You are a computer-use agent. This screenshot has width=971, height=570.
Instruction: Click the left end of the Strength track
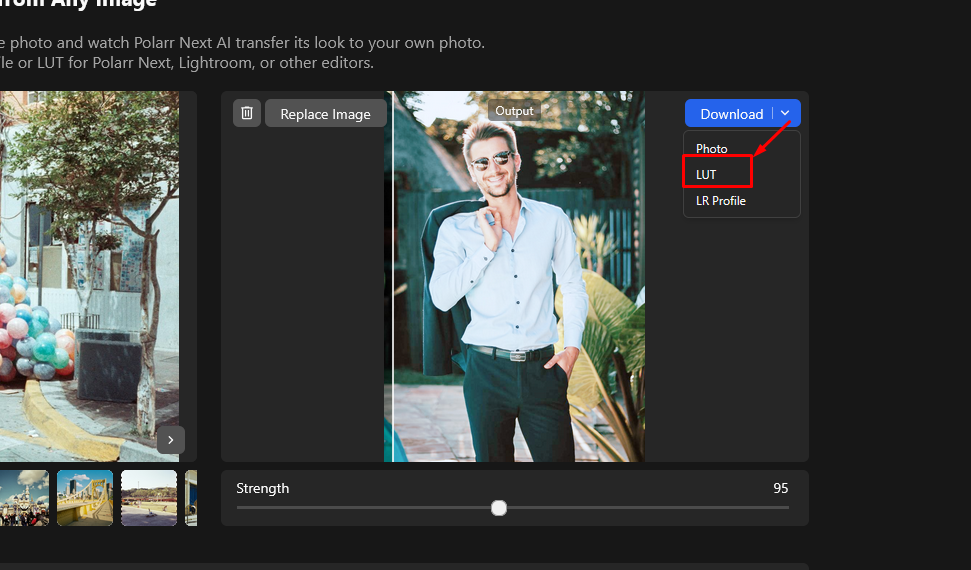[x=239, y=508]
